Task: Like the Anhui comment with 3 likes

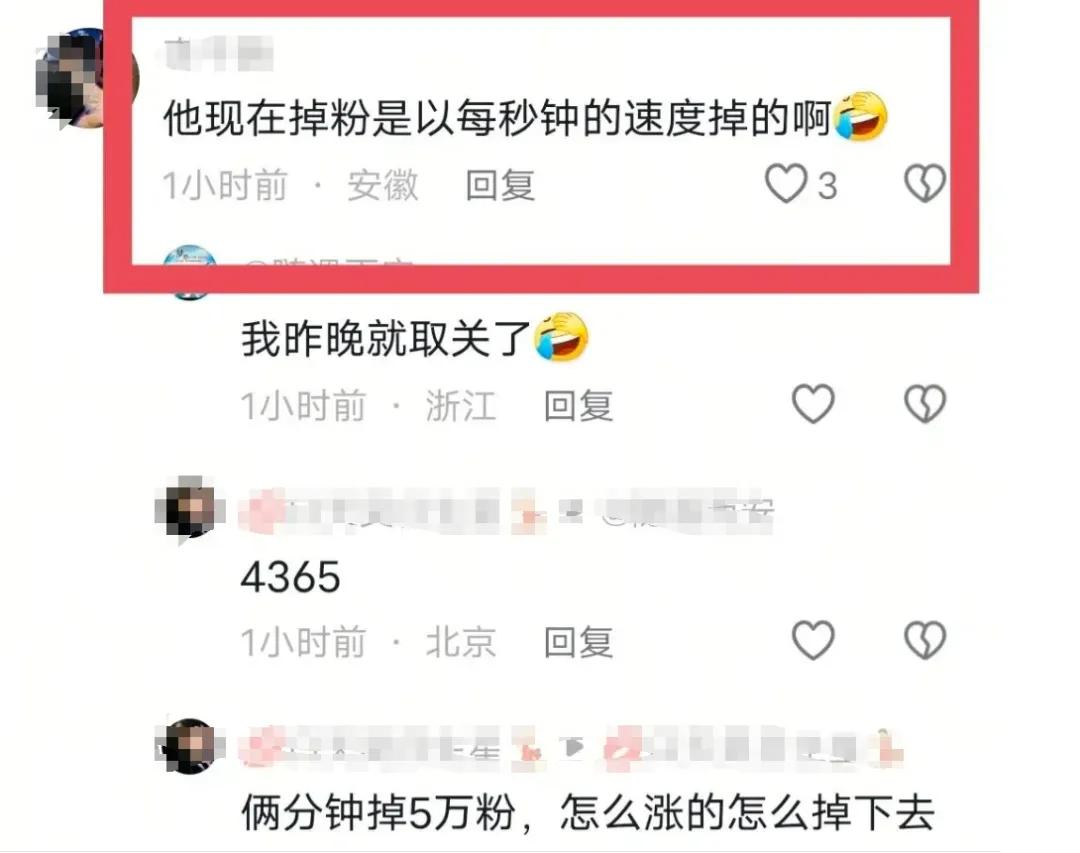Action: [x=786, y=184]
